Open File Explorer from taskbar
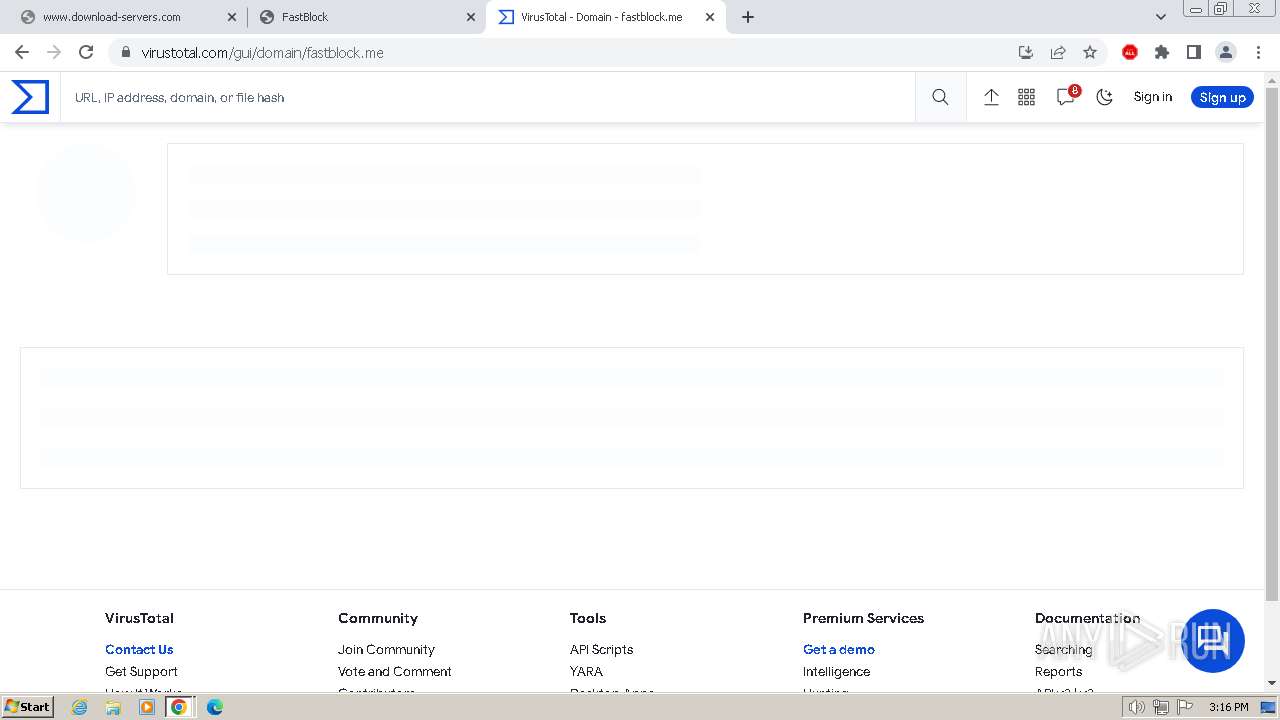The image size is (1280, 720). 113,707
